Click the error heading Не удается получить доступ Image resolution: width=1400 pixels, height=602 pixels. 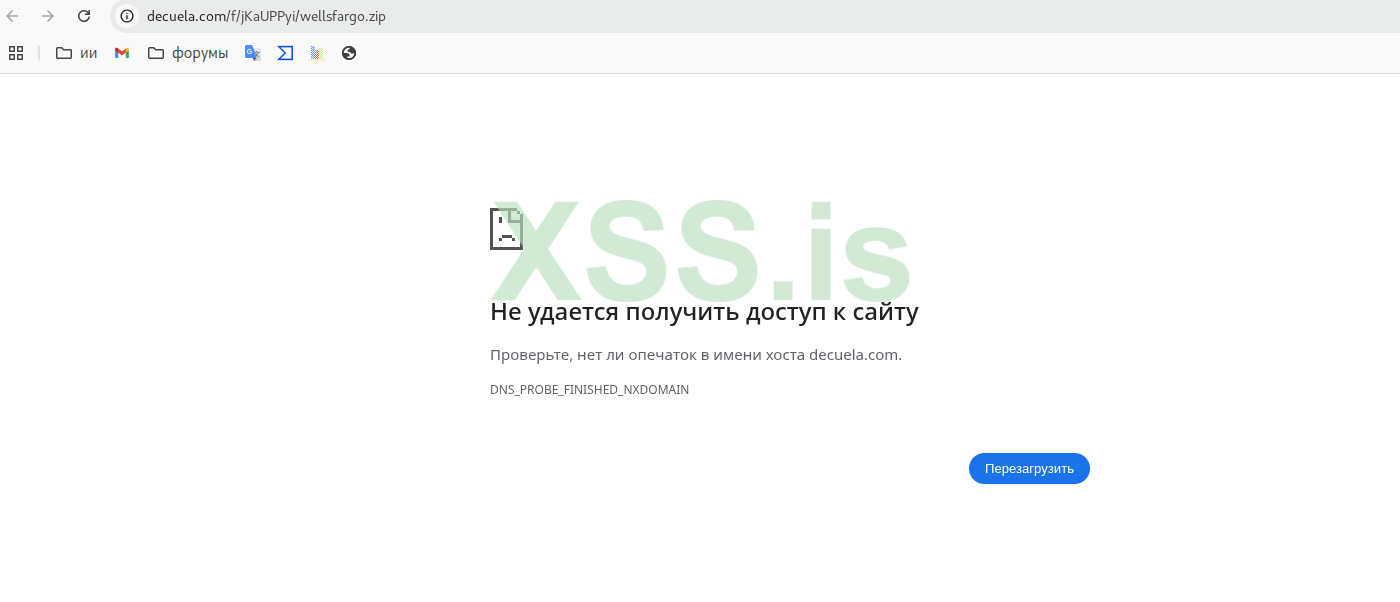[704, 311]
